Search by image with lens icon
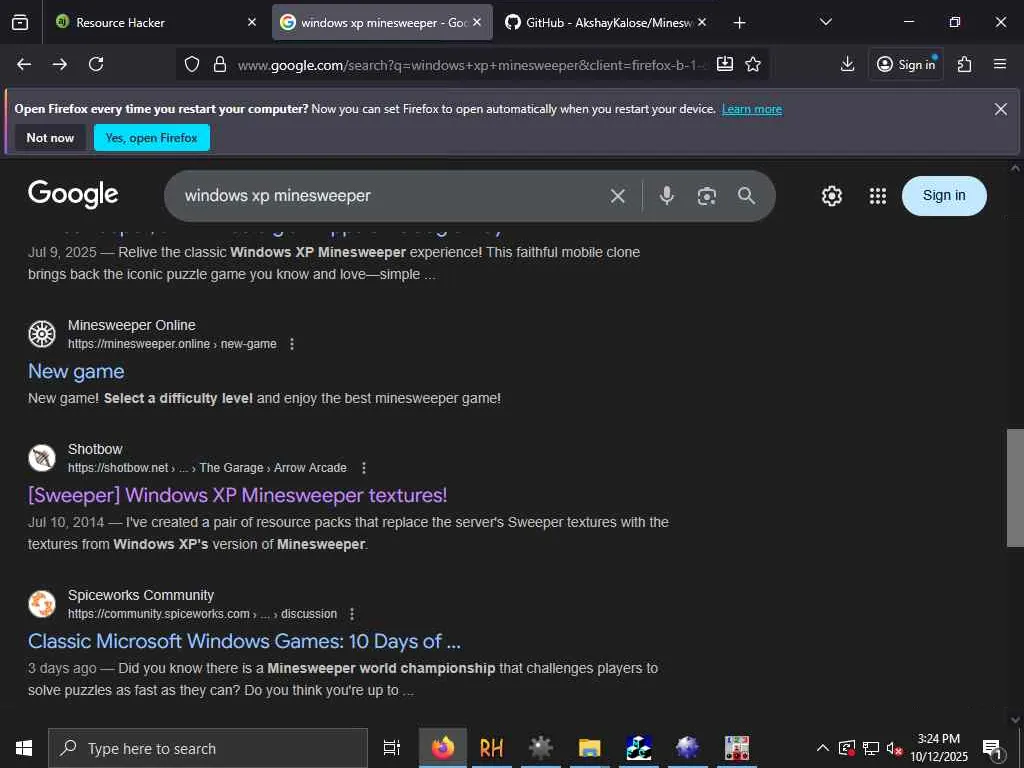The width and height of the screenshot is (1024, 768). point(707,196)
